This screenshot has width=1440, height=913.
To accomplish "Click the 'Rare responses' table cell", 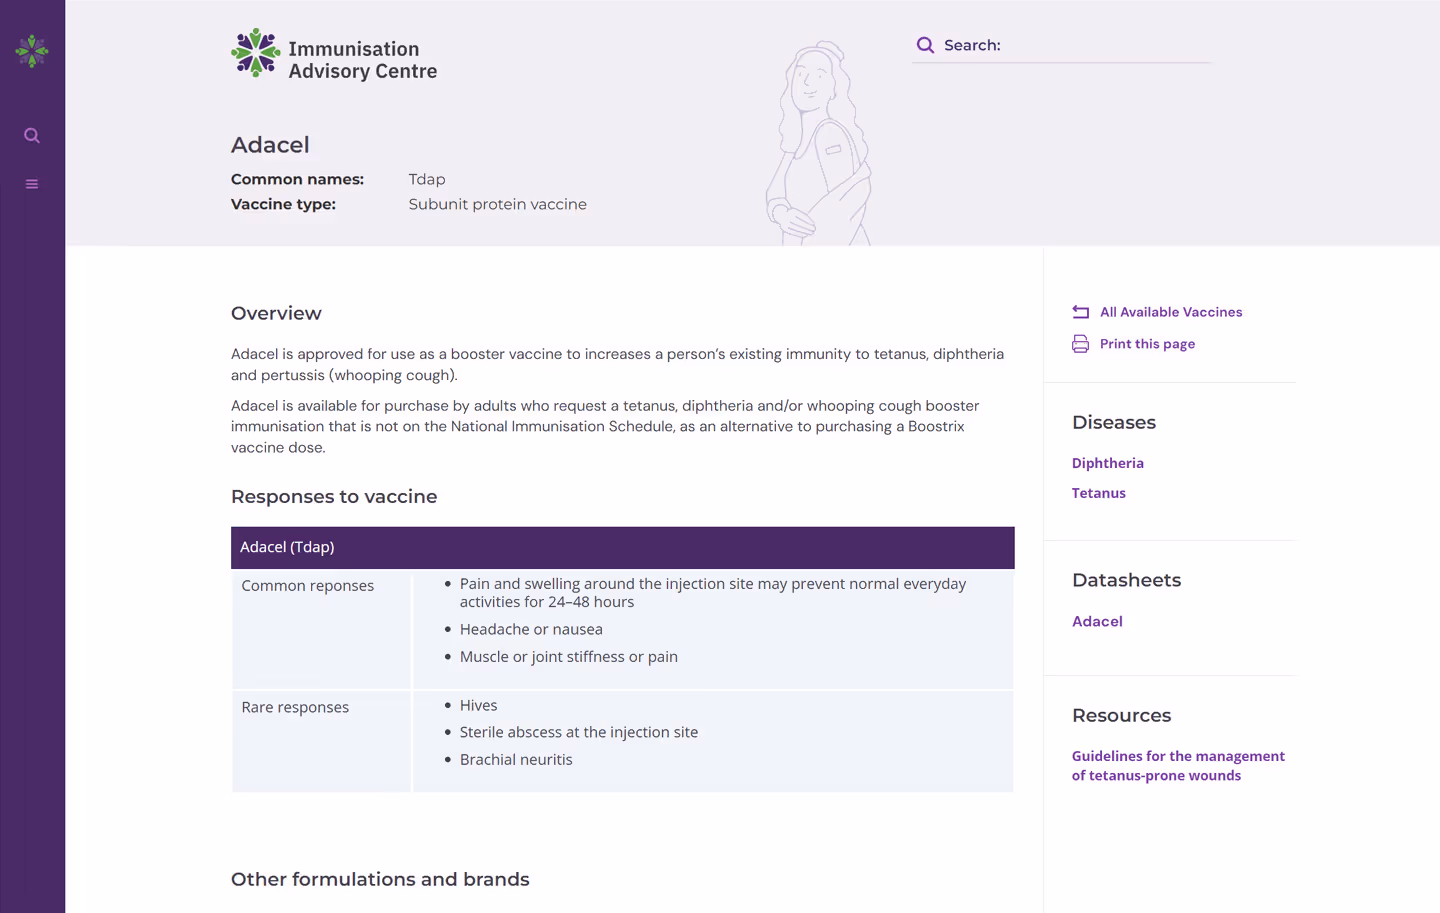I will (x=321, y=741).
